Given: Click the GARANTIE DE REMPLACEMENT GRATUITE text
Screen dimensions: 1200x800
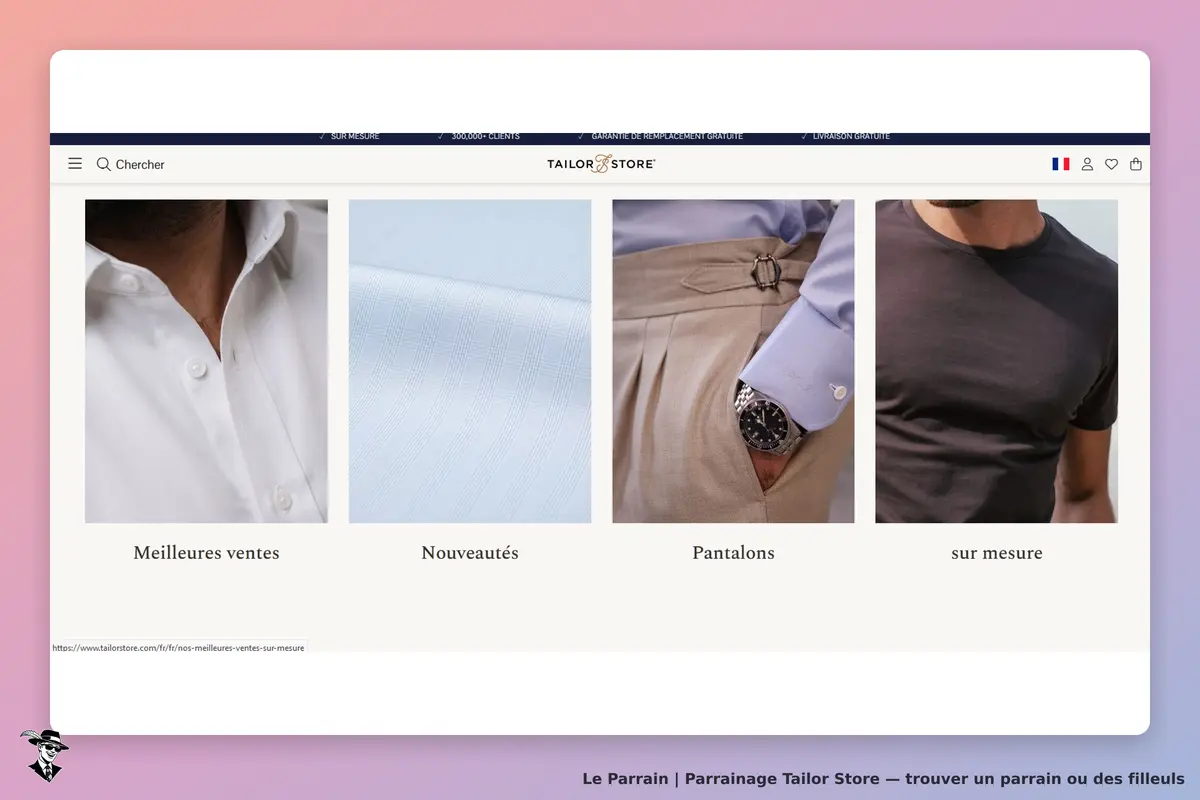Looking at the screenshot, I should point(667,137).
